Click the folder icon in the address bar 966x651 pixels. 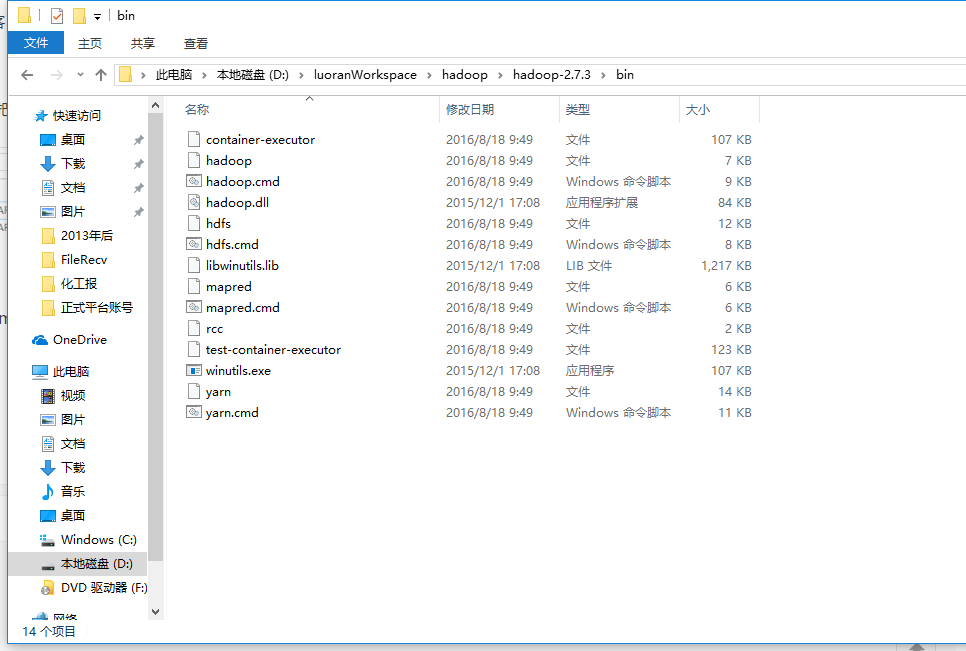pyautogui.click(x=124, y=74)
